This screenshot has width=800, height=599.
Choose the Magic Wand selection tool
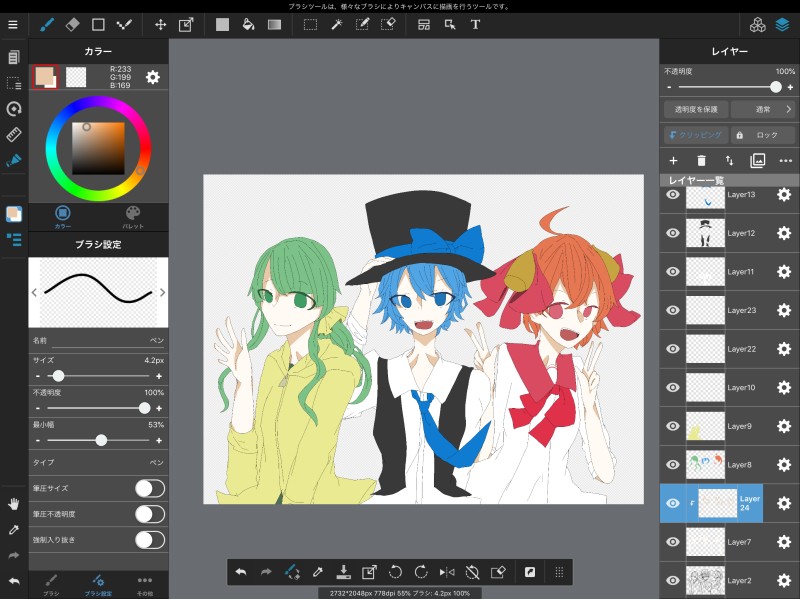coord(337,24)
